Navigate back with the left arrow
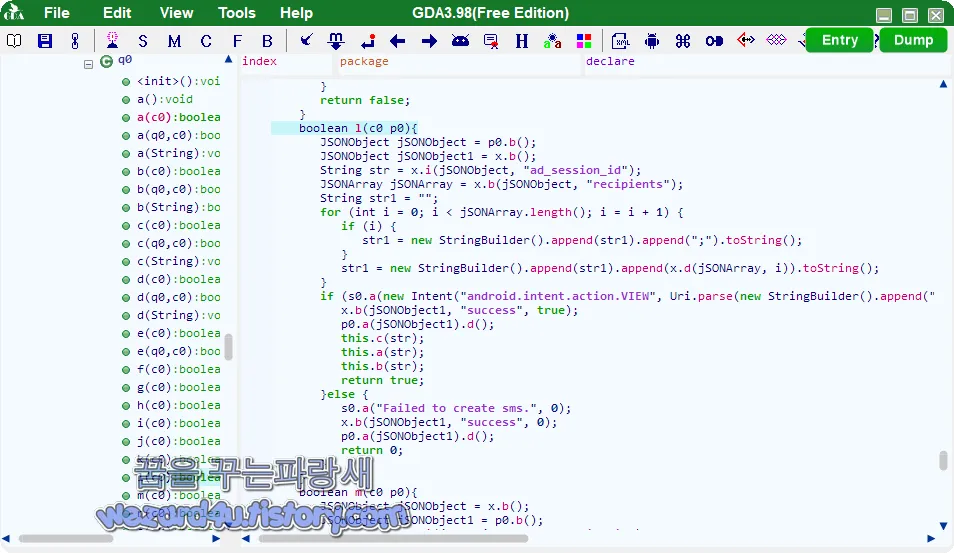This screenshot has width=954, height=553. 397,41
